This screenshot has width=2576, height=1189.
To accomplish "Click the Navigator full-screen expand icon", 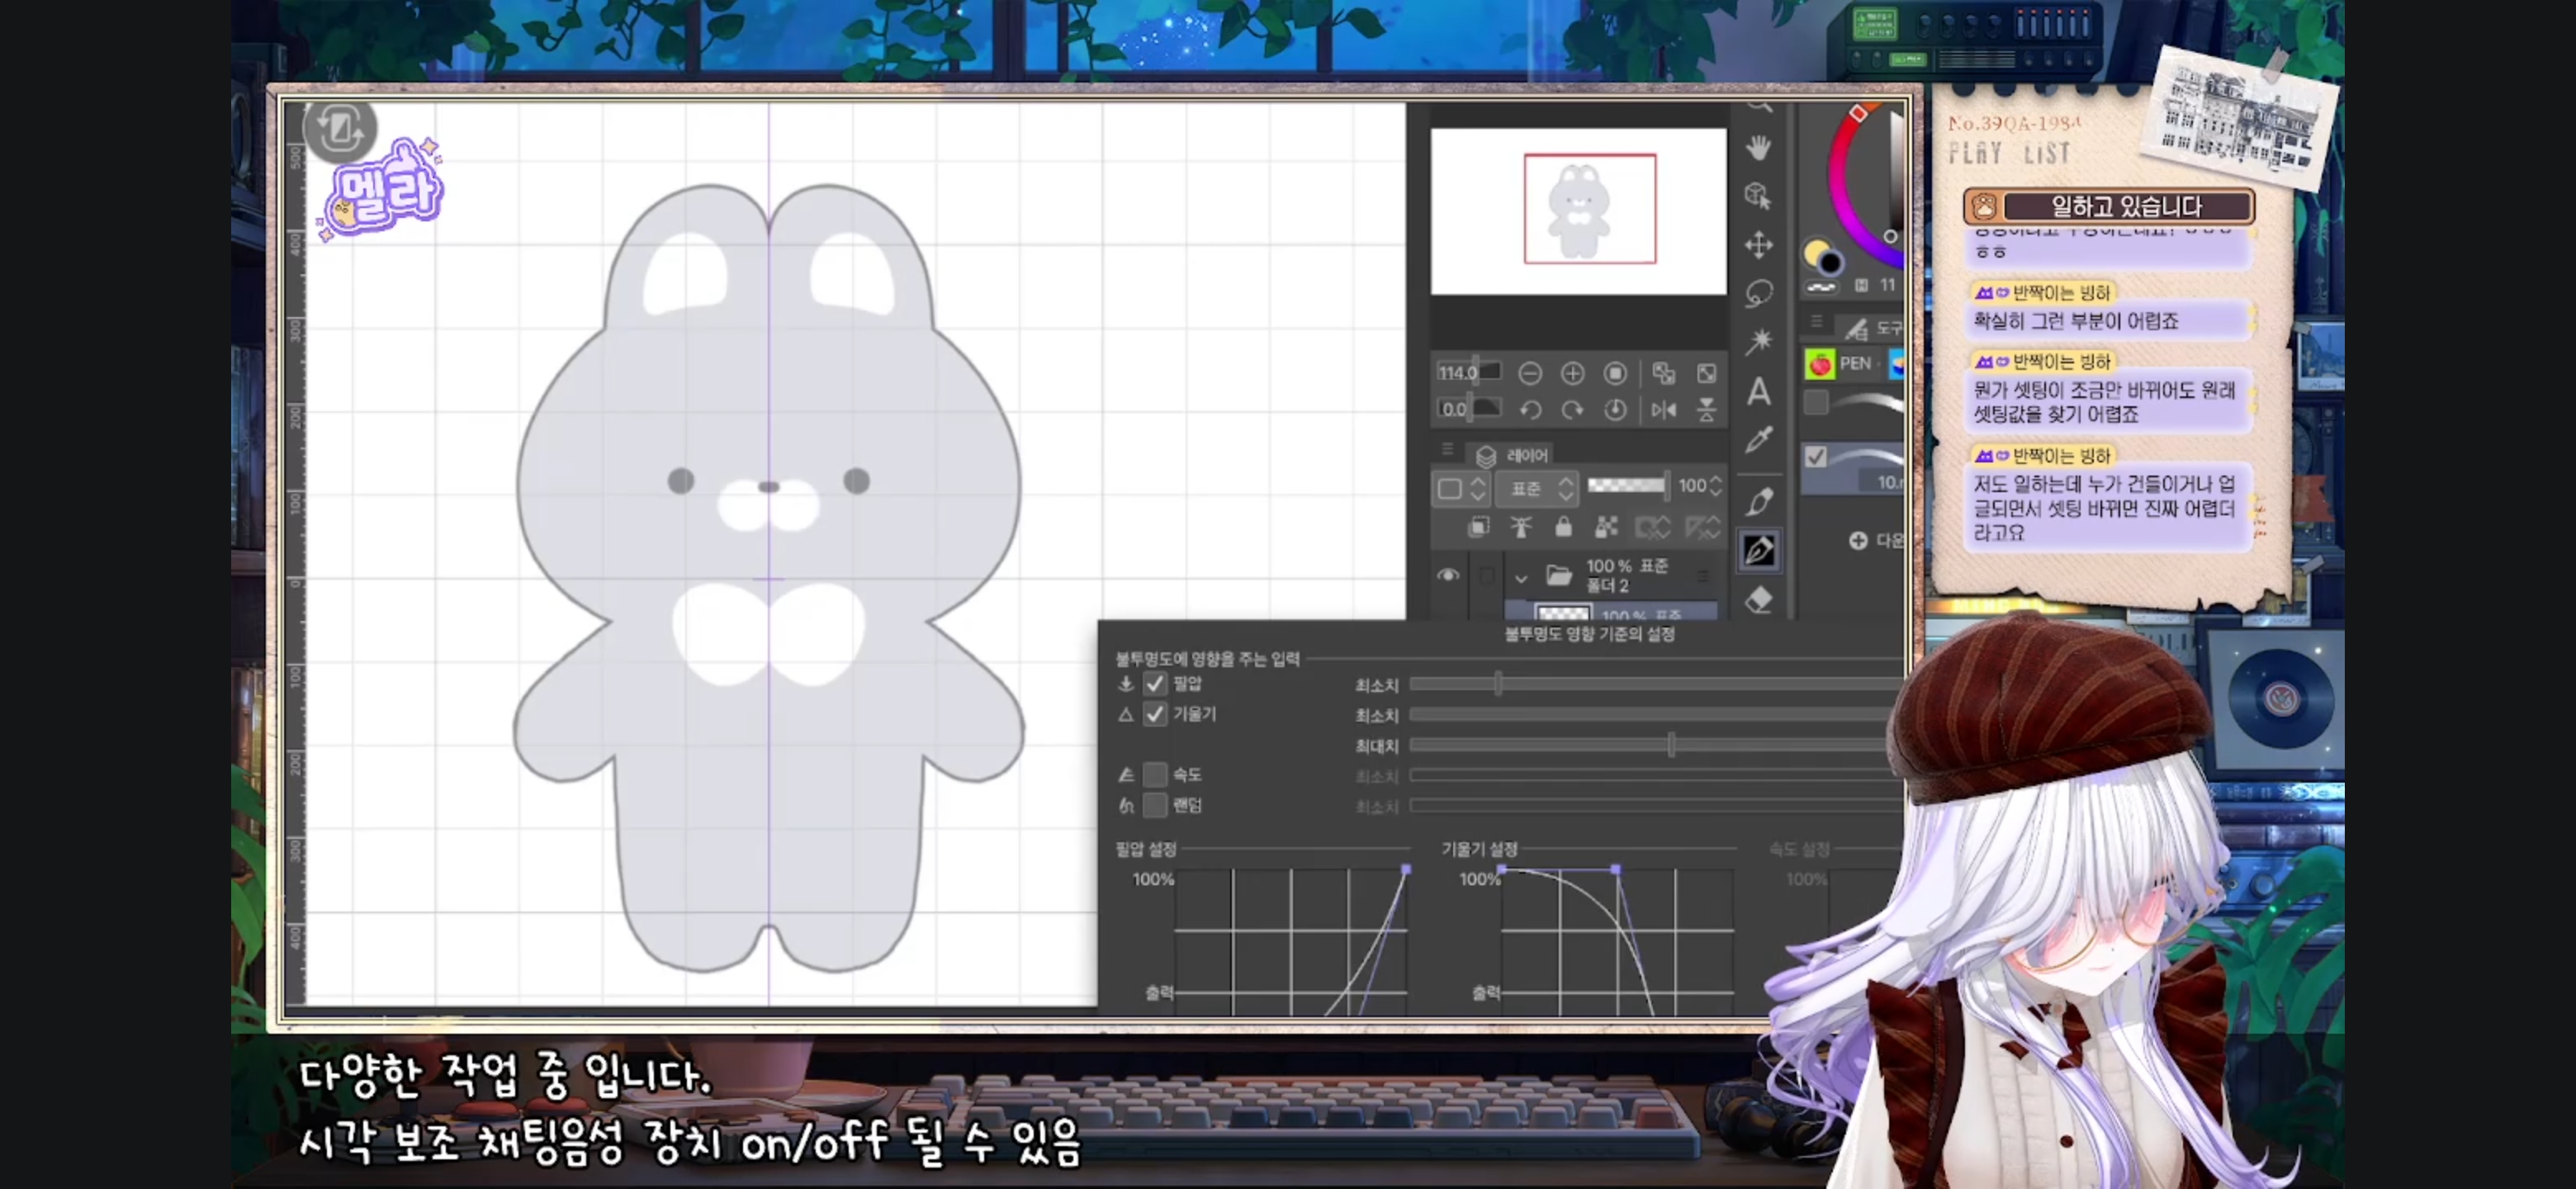I will click(x=1706, y=373).
